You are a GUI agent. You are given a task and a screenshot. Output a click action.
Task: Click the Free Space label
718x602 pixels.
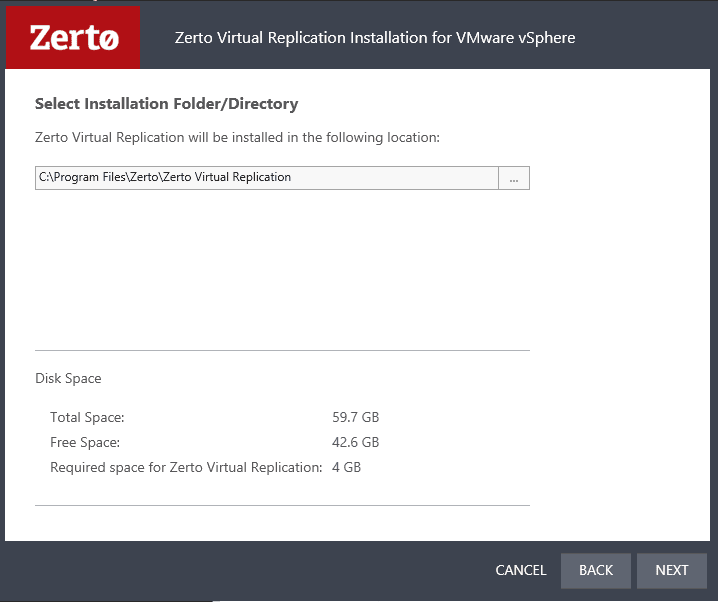pyautogui.click(x=85, y=442)
